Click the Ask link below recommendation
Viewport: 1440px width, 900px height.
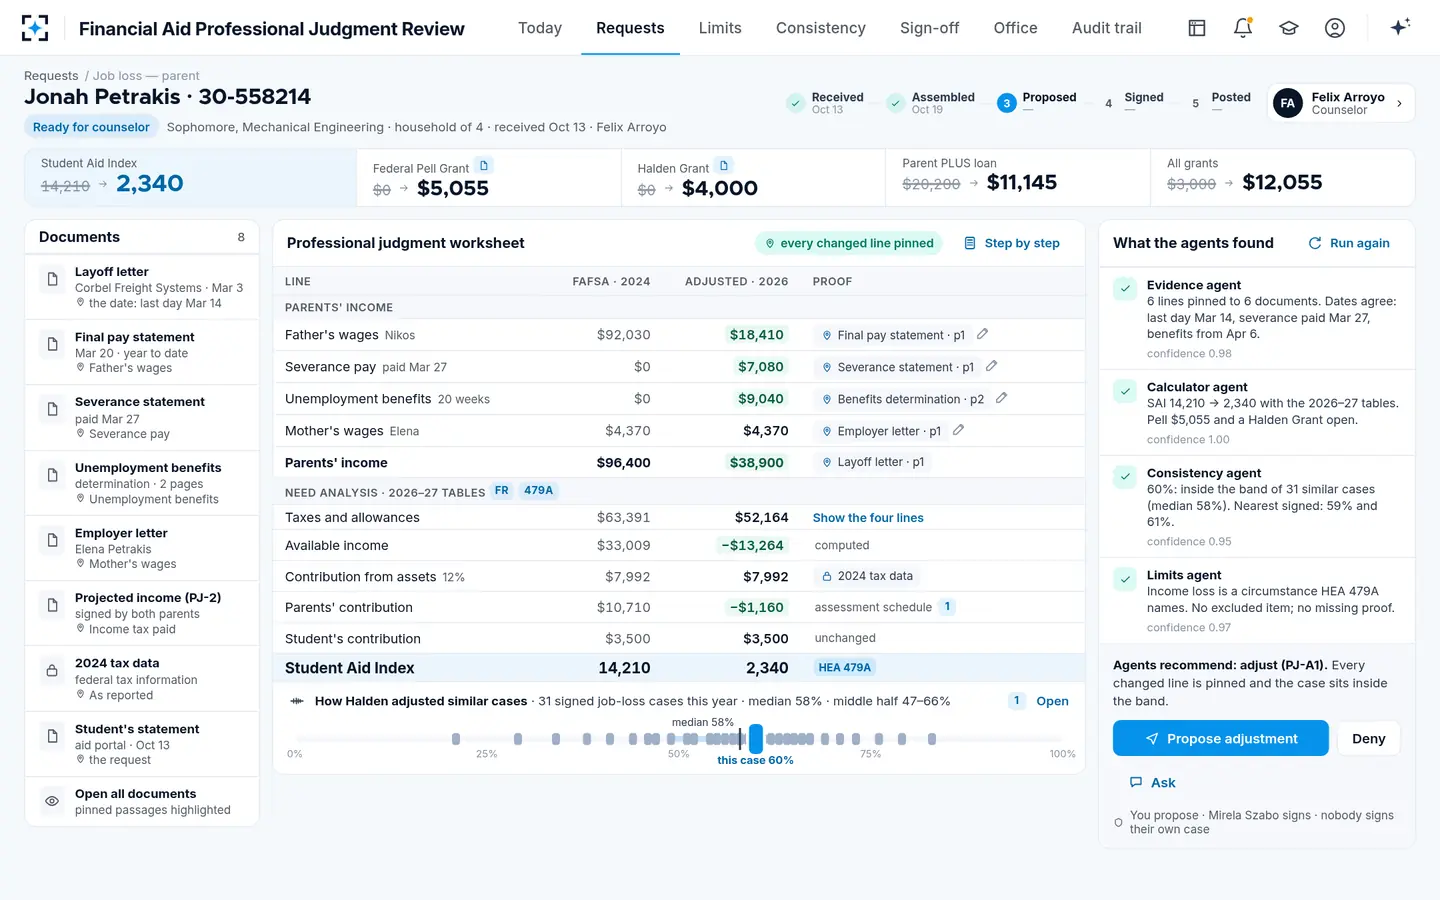(x=1152, y=783)
